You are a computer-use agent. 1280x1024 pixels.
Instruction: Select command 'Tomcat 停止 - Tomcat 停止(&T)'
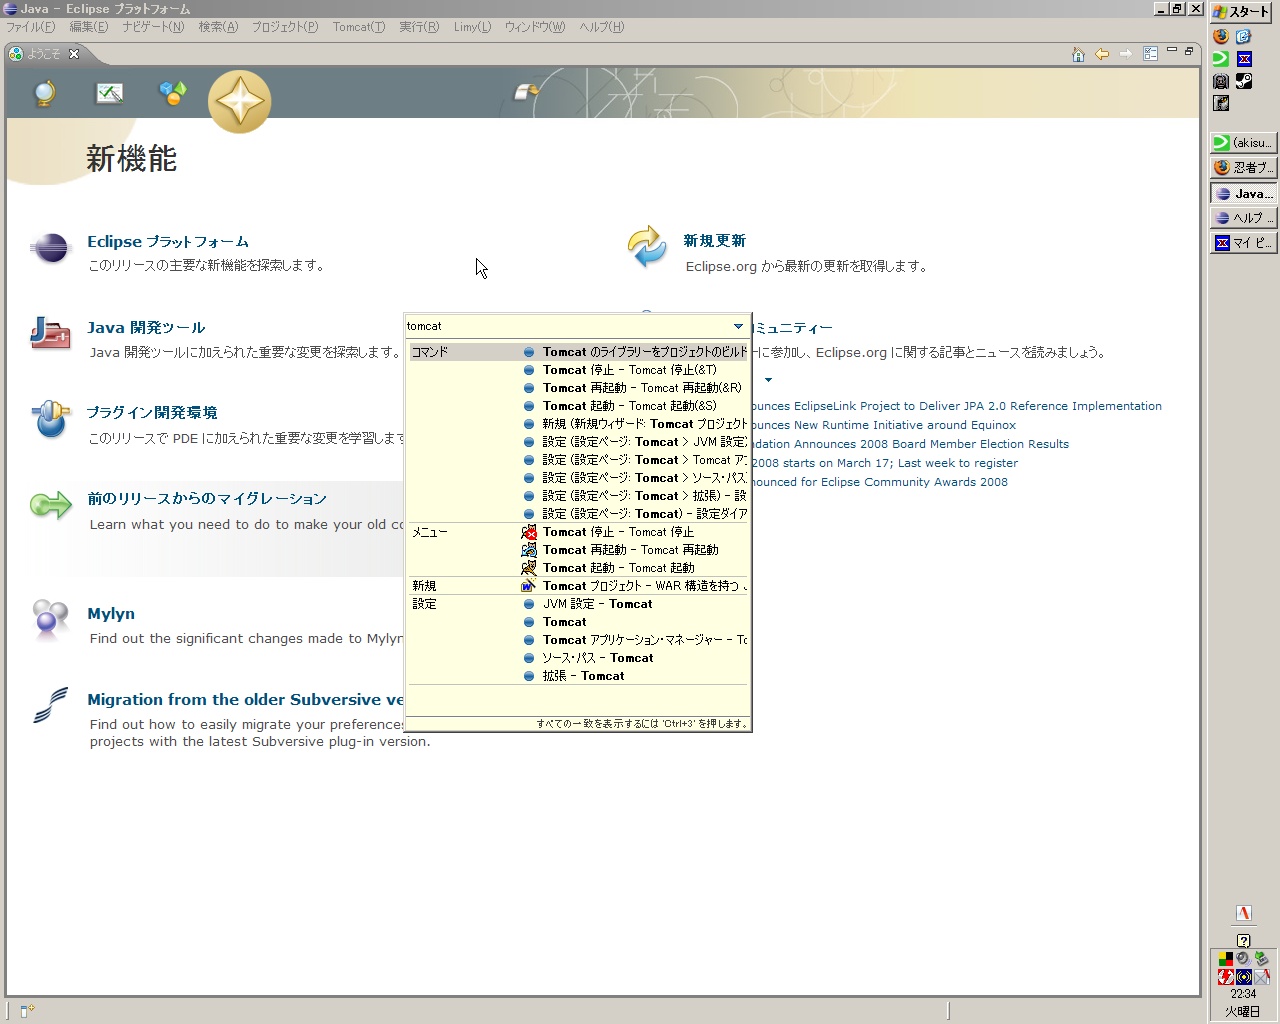pyautogui.click(x=629, y=370)
